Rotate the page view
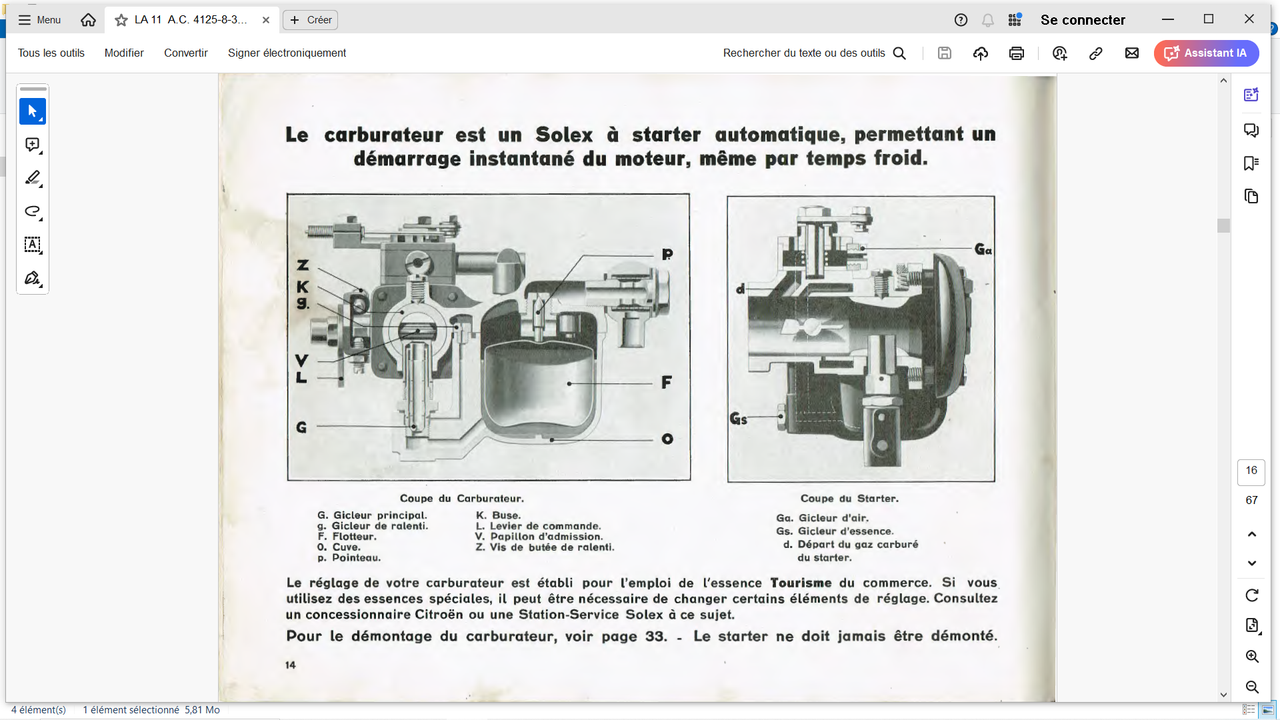The width and height of the screenshot is (1280, 720). (1251, 595)
